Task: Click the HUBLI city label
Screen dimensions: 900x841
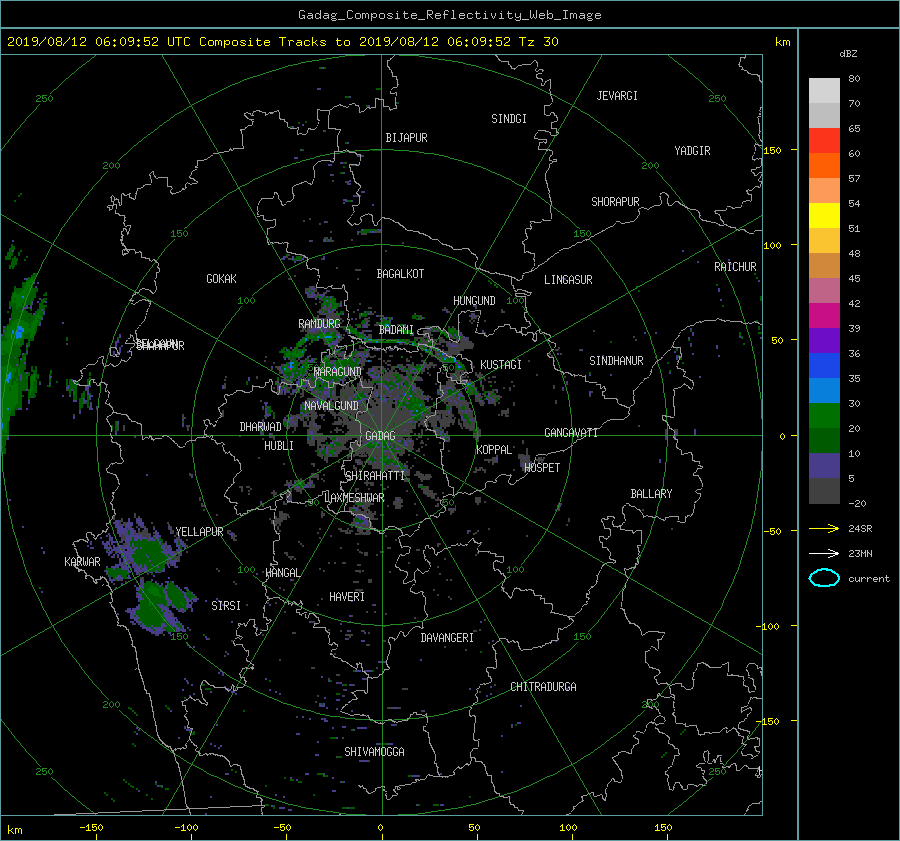Action: (279, 446)
